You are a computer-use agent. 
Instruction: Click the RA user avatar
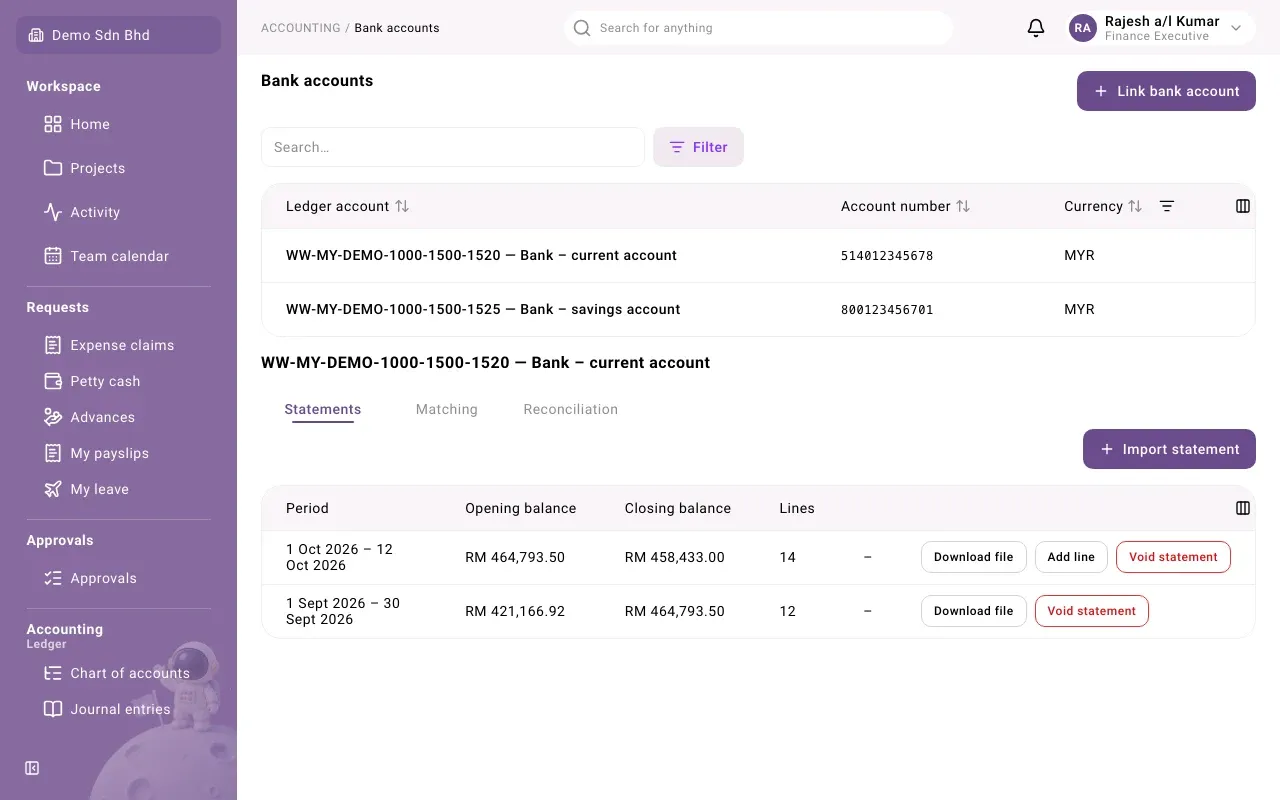click(x=1083, y=28)
